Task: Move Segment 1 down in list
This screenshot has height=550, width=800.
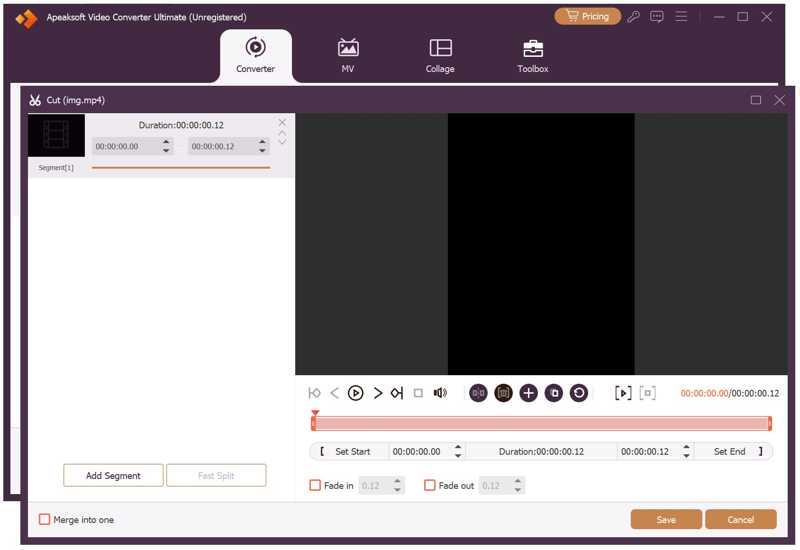Action: (282, 142)
